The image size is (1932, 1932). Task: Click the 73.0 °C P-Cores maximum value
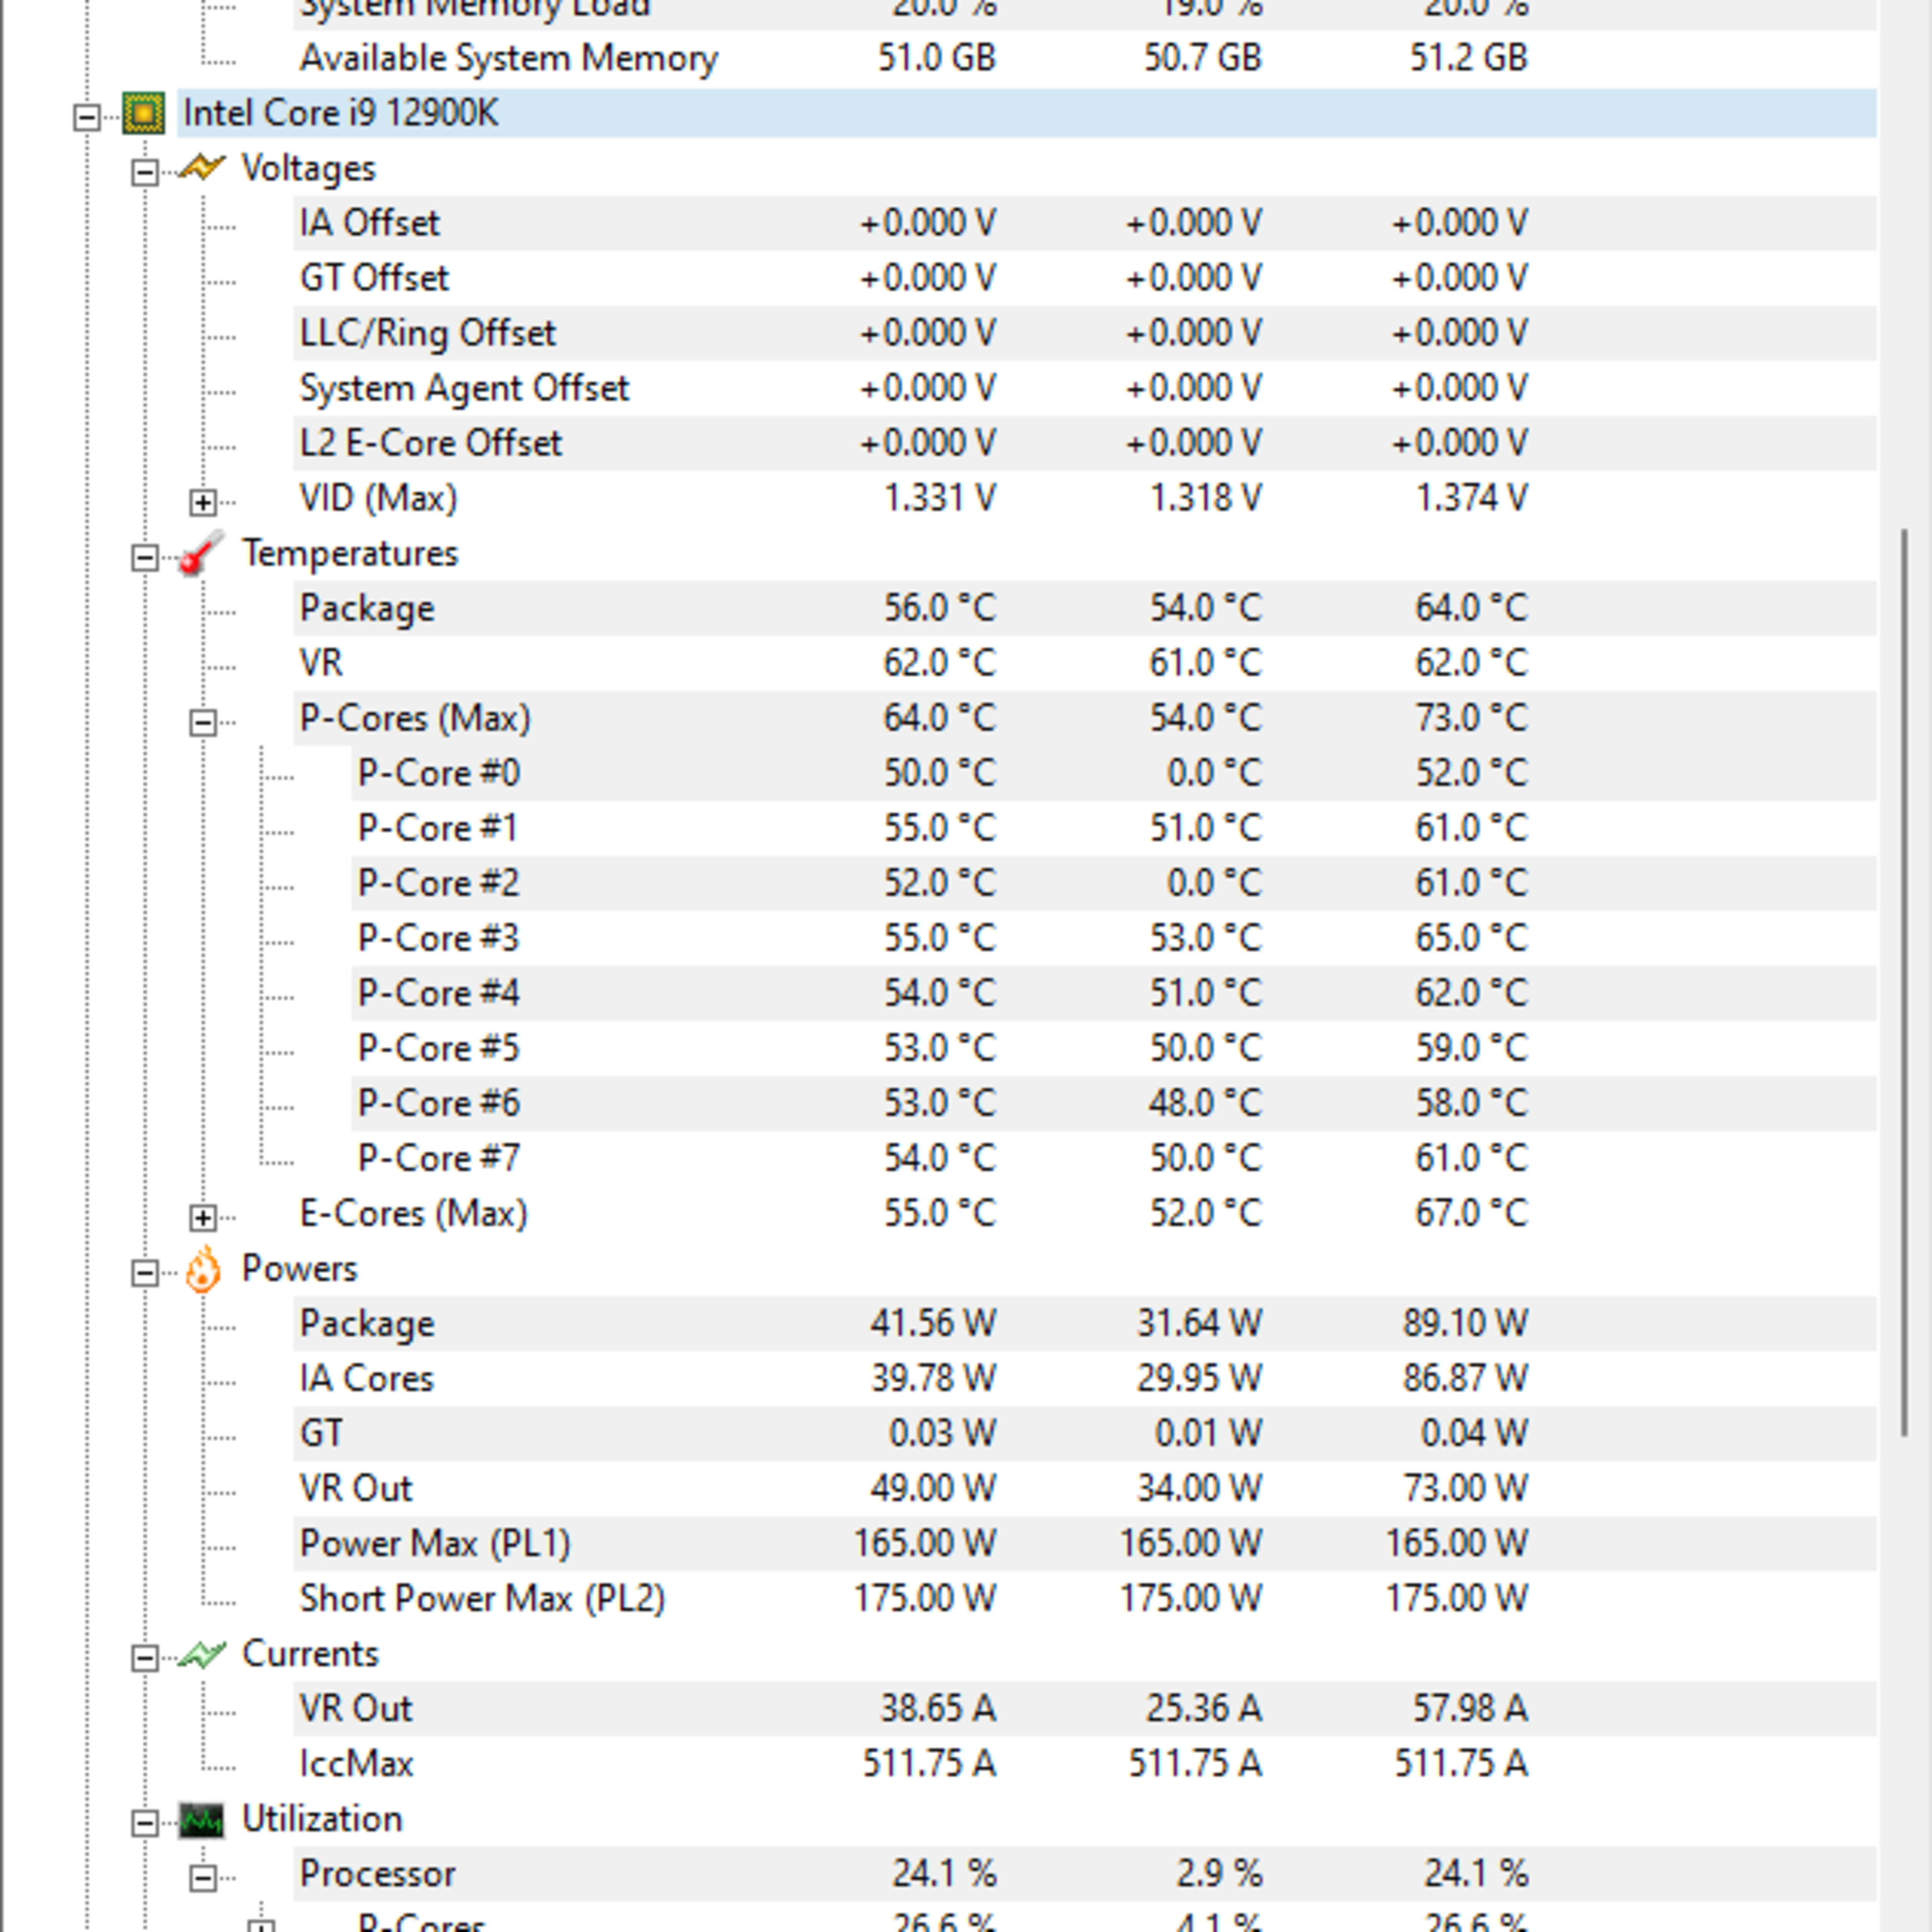click(1471, 718)
